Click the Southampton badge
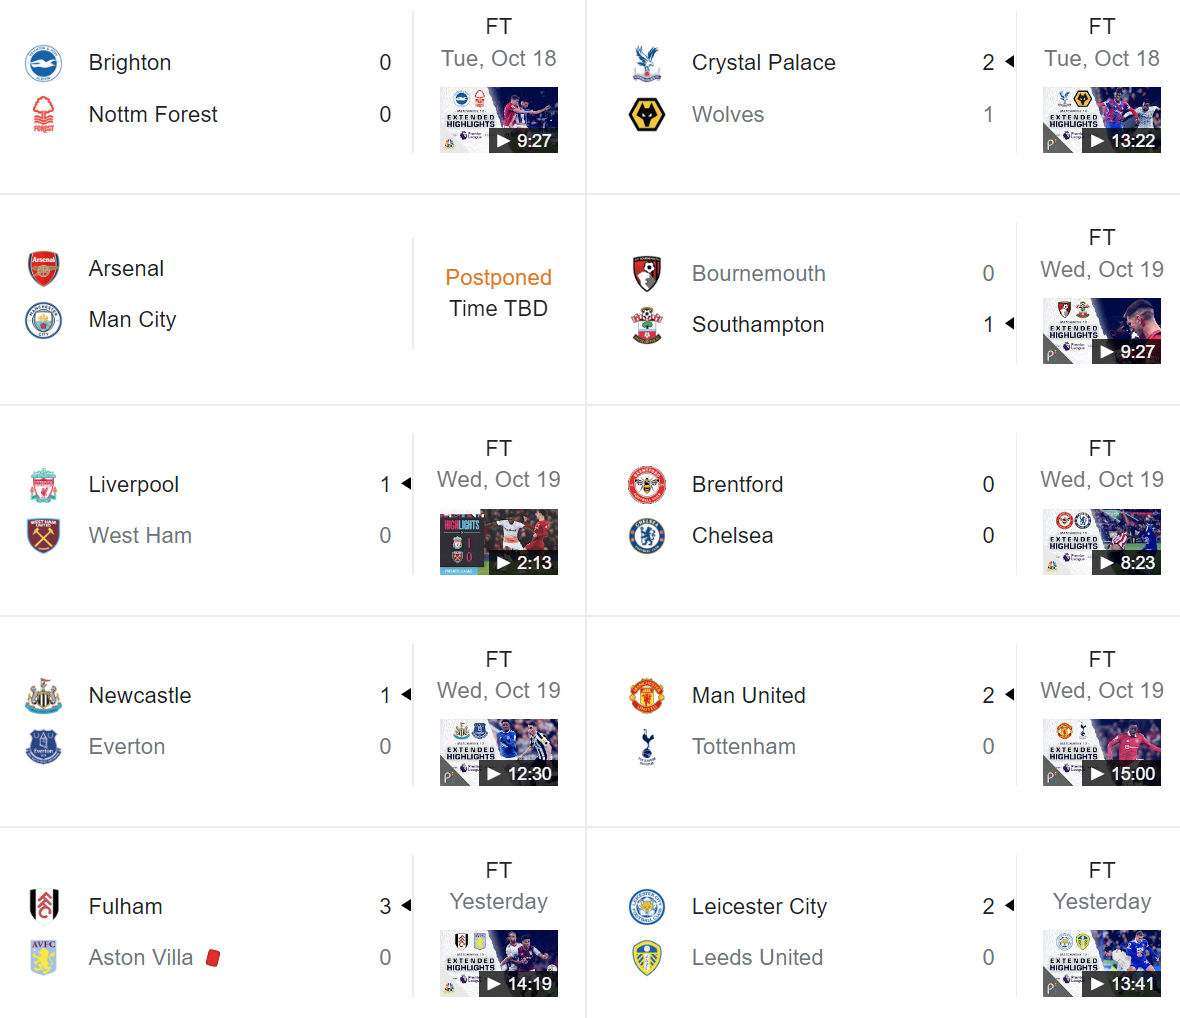This screenshot has width=1180, height=1018. 646,324
